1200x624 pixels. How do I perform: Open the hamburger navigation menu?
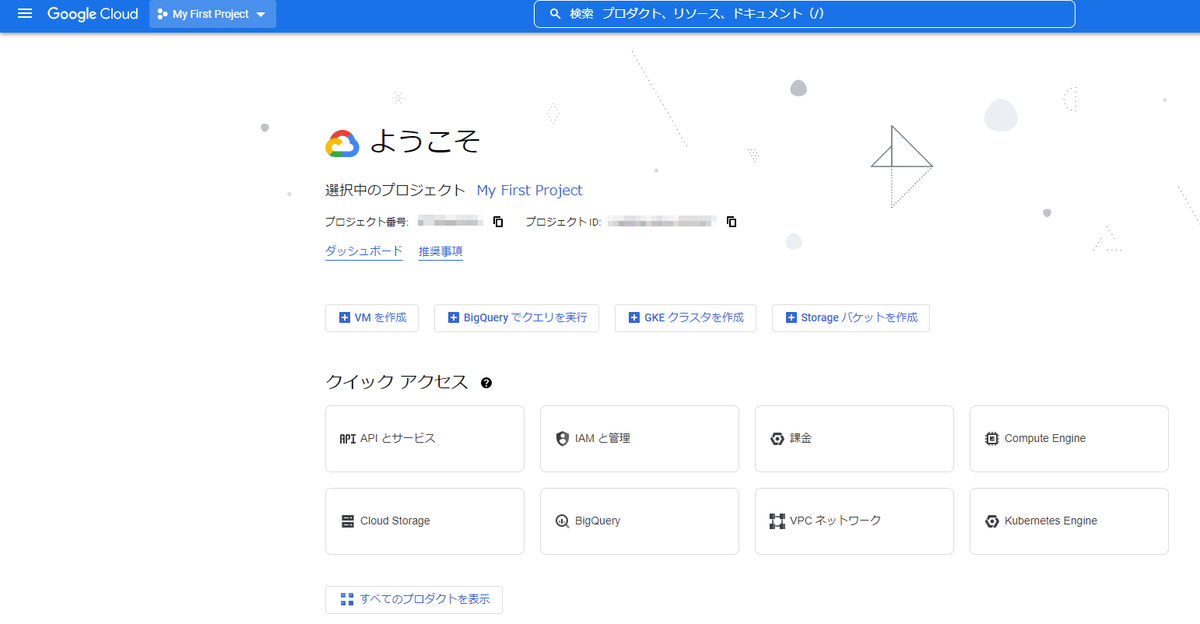(x=25, y=14)
